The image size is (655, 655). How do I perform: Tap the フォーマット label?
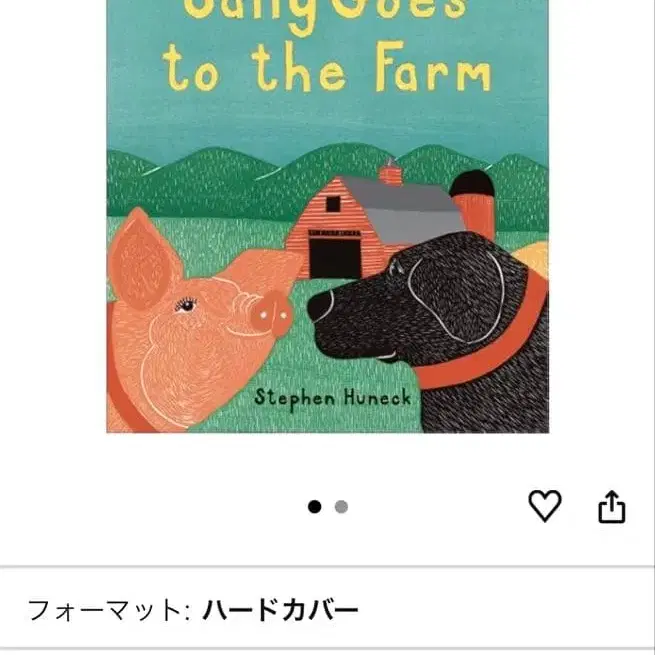coord(109,610)
